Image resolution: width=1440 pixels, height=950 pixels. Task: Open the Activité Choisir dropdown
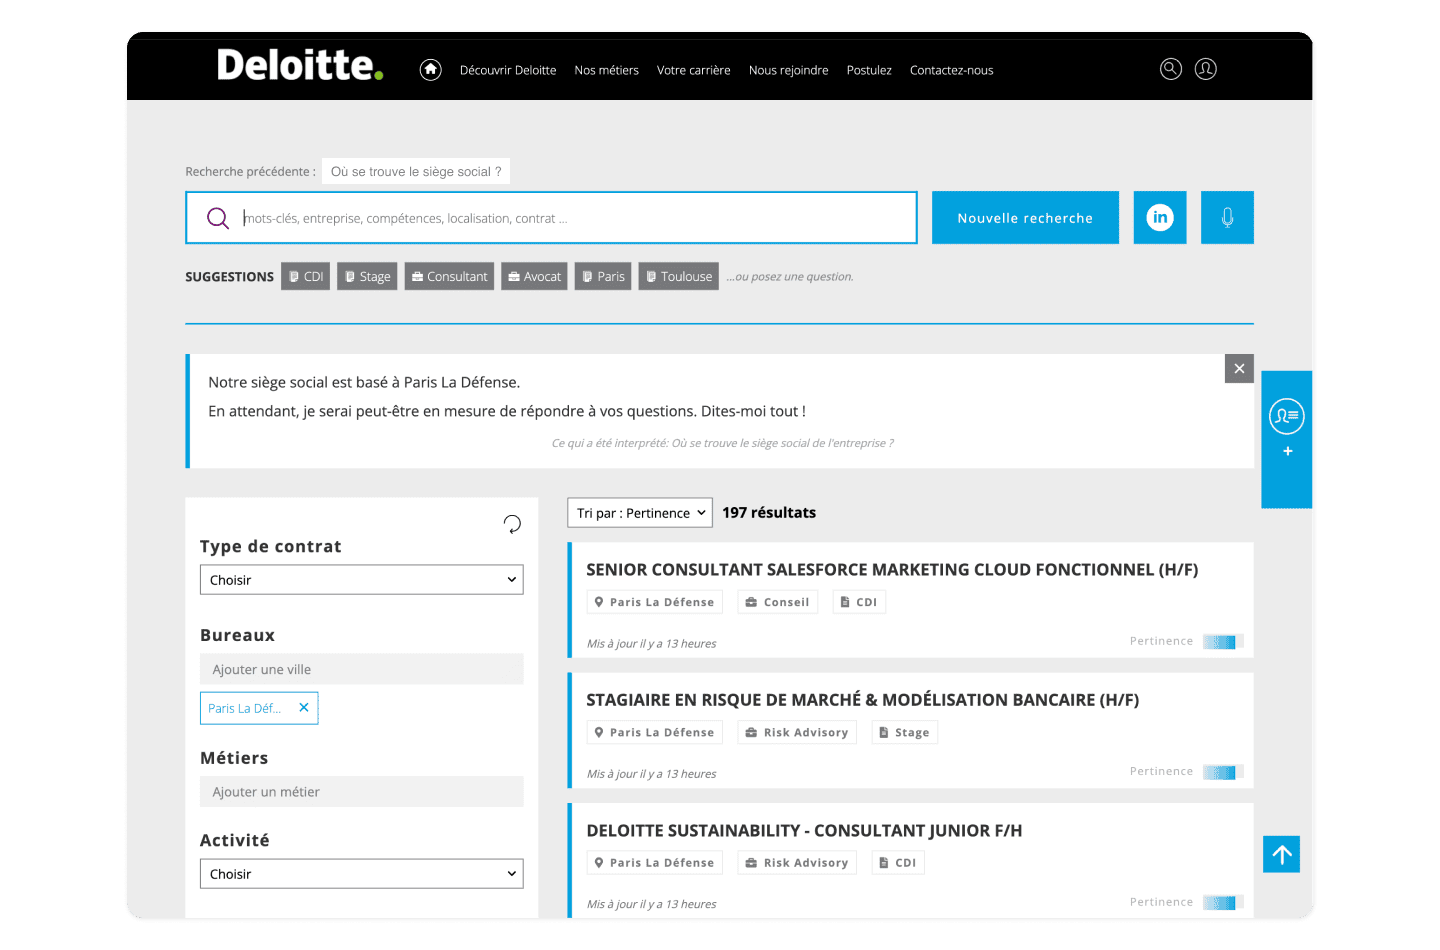(361, 874)
